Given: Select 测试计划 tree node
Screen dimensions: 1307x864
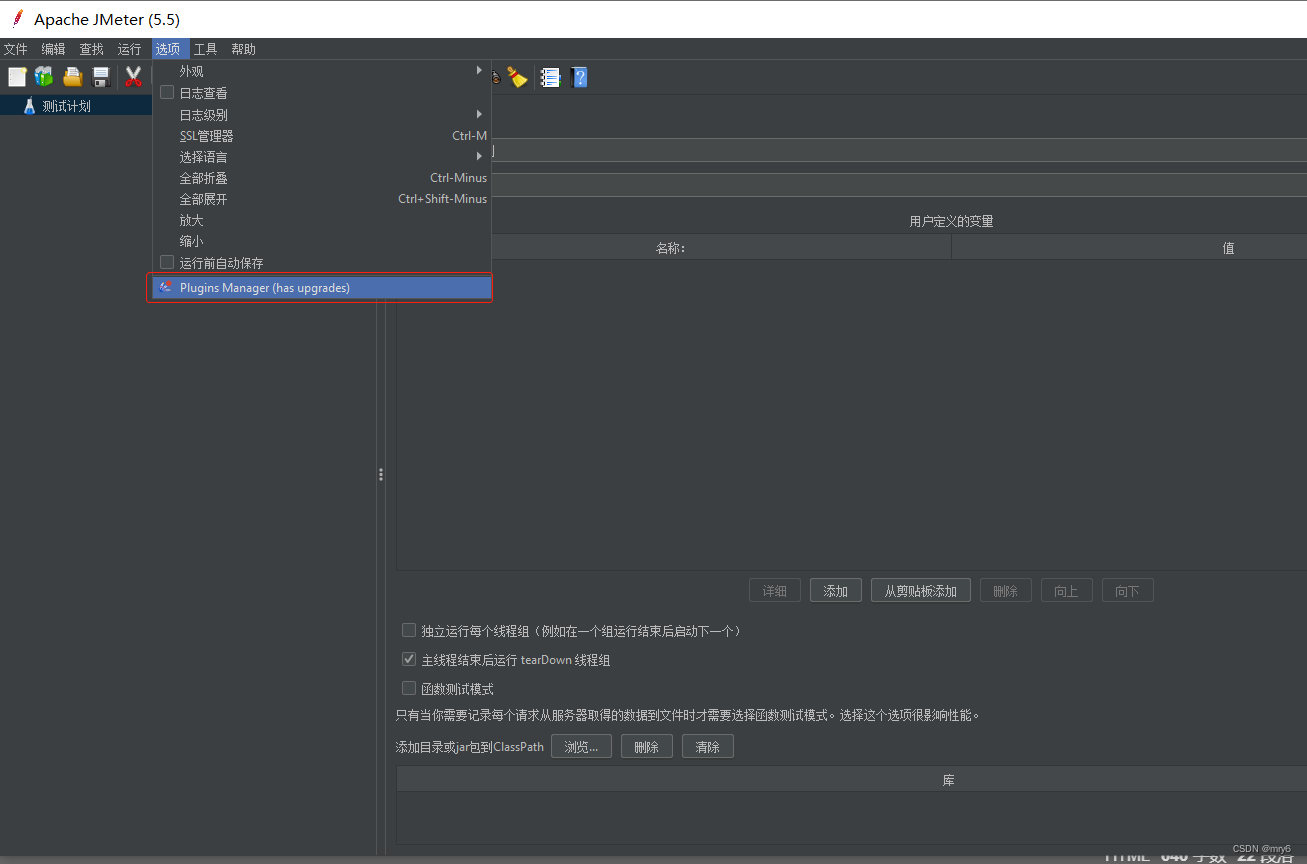Looking at the screenshot, I should (66, 105).
